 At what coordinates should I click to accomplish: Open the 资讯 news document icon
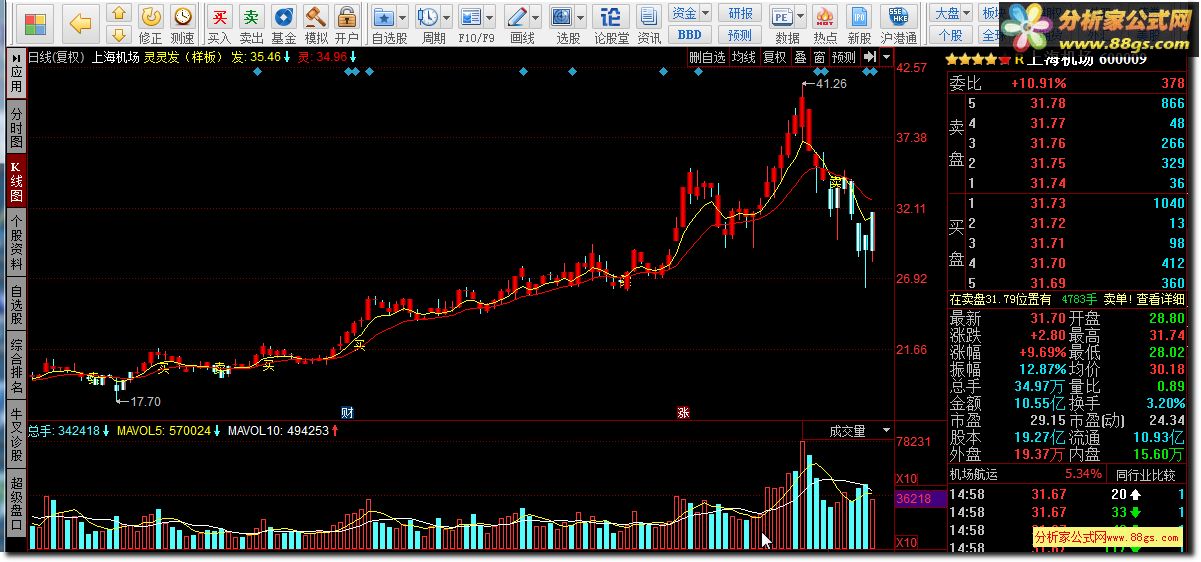(648, 17)
